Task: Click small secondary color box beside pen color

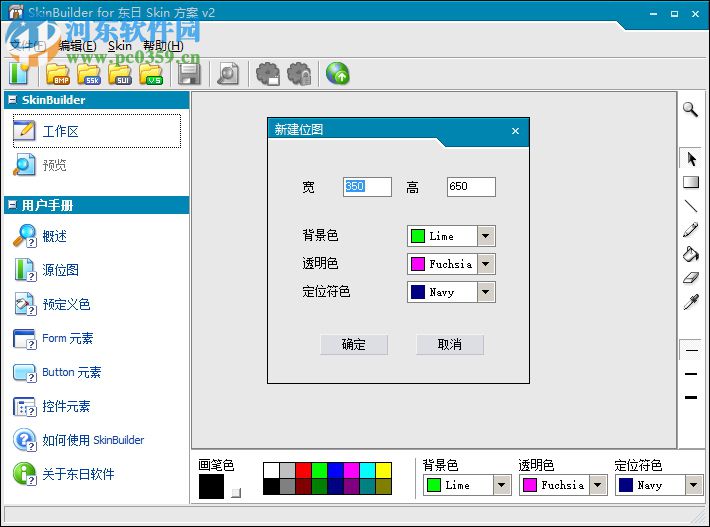Action: pos(236,493)
